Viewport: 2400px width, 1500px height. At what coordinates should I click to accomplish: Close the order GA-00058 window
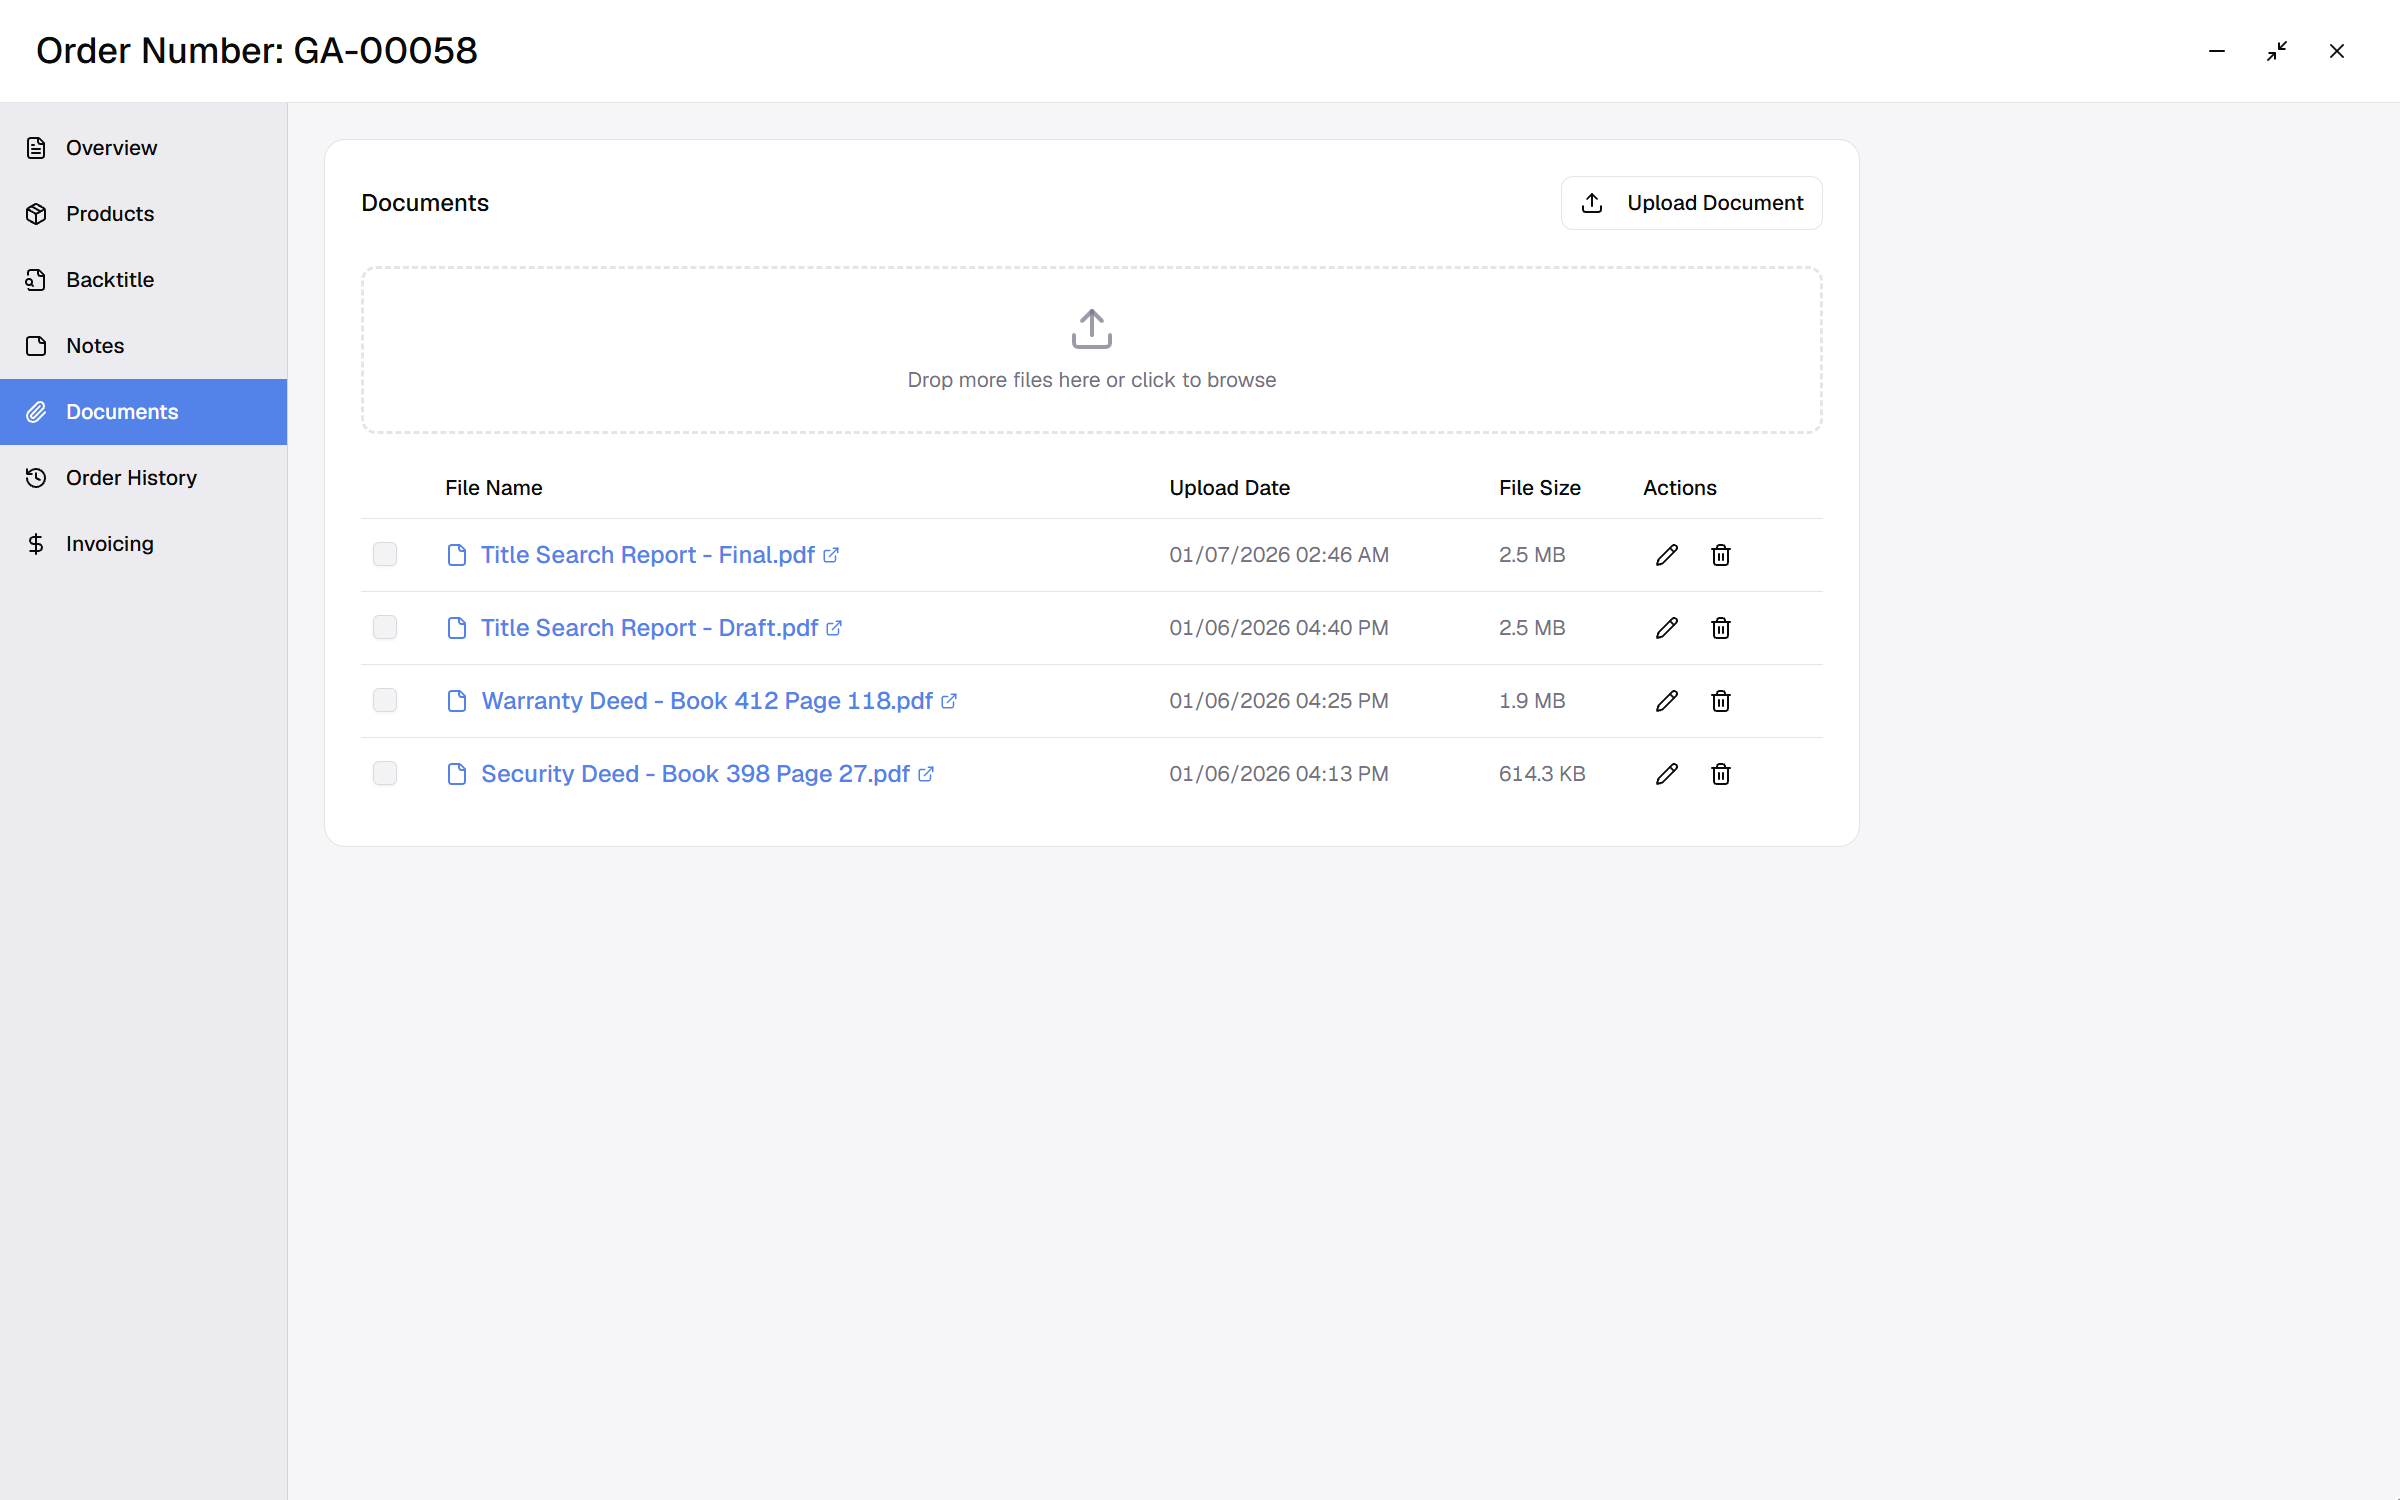coord(2337,51)
